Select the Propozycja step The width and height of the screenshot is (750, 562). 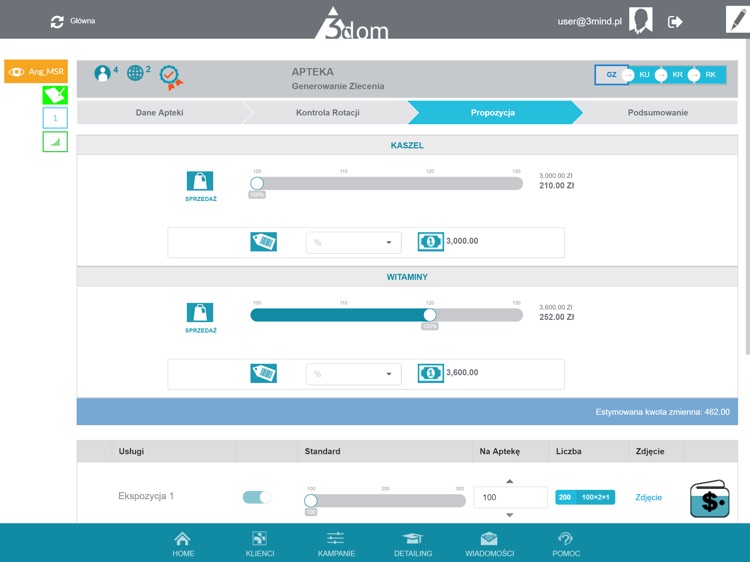(x=493, y=112)
